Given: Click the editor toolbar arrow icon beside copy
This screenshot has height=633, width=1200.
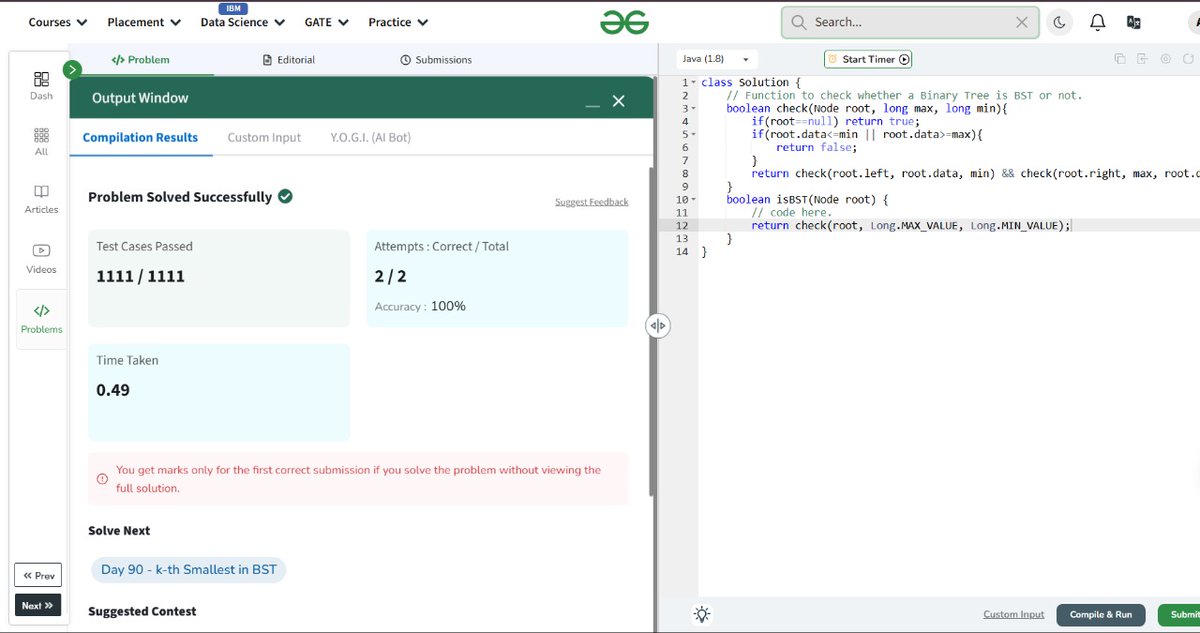Looking at the screenshot, I should click(x=1143, y=59).
